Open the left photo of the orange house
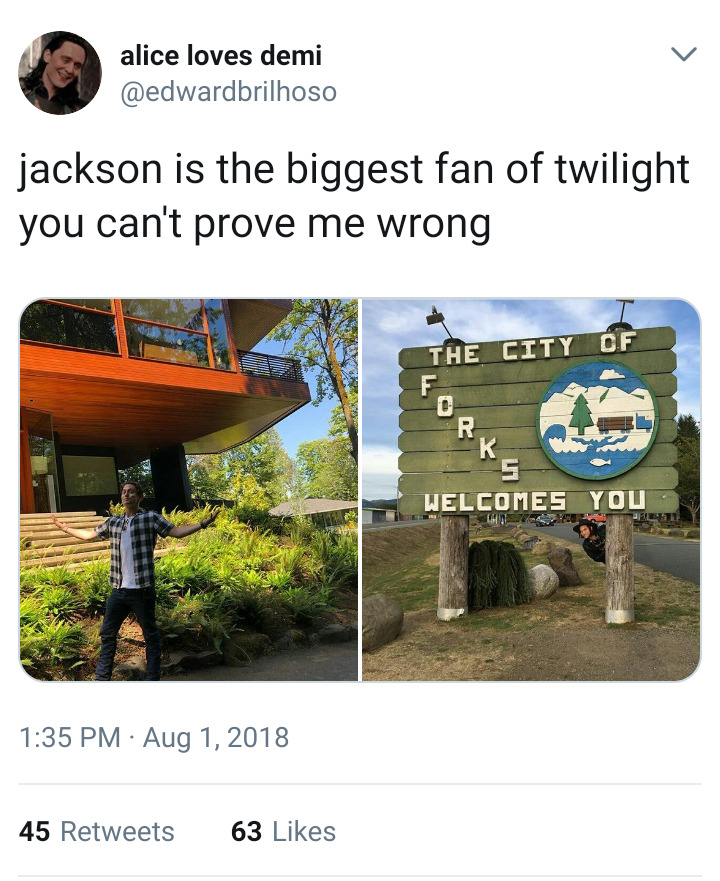The height and width of the screenshot is (881, 720). pyautogui.click(x=189, y=490)
